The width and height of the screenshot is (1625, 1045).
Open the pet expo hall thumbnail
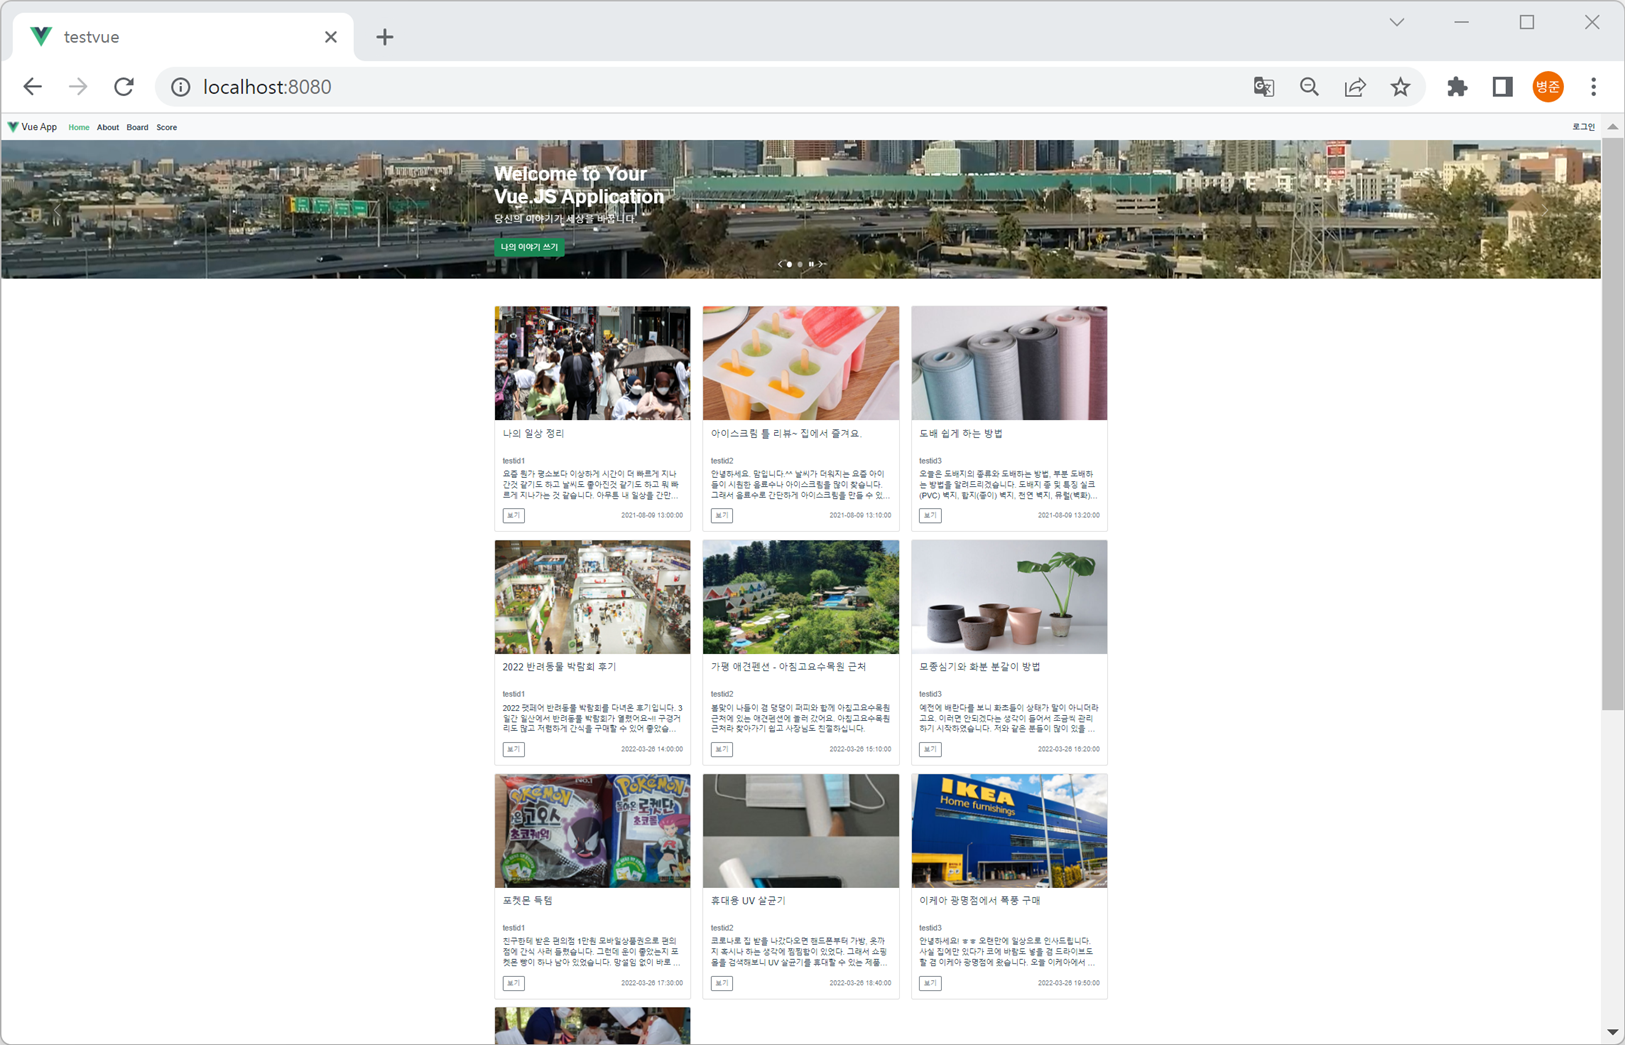pos(592,597)
